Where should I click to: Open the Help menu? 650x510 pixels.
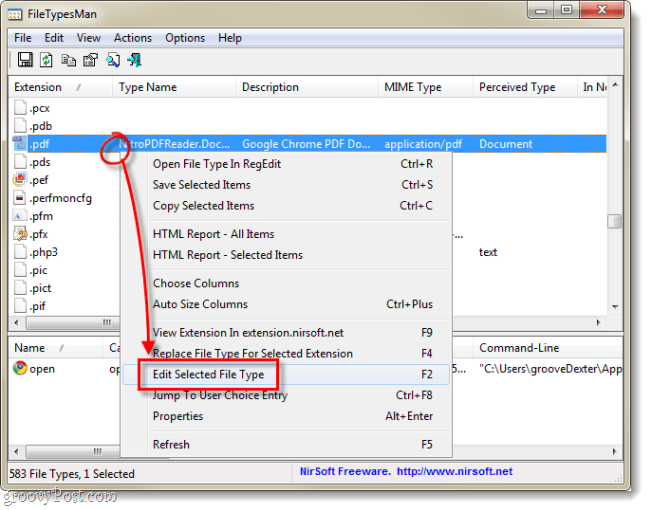(230, 38)
